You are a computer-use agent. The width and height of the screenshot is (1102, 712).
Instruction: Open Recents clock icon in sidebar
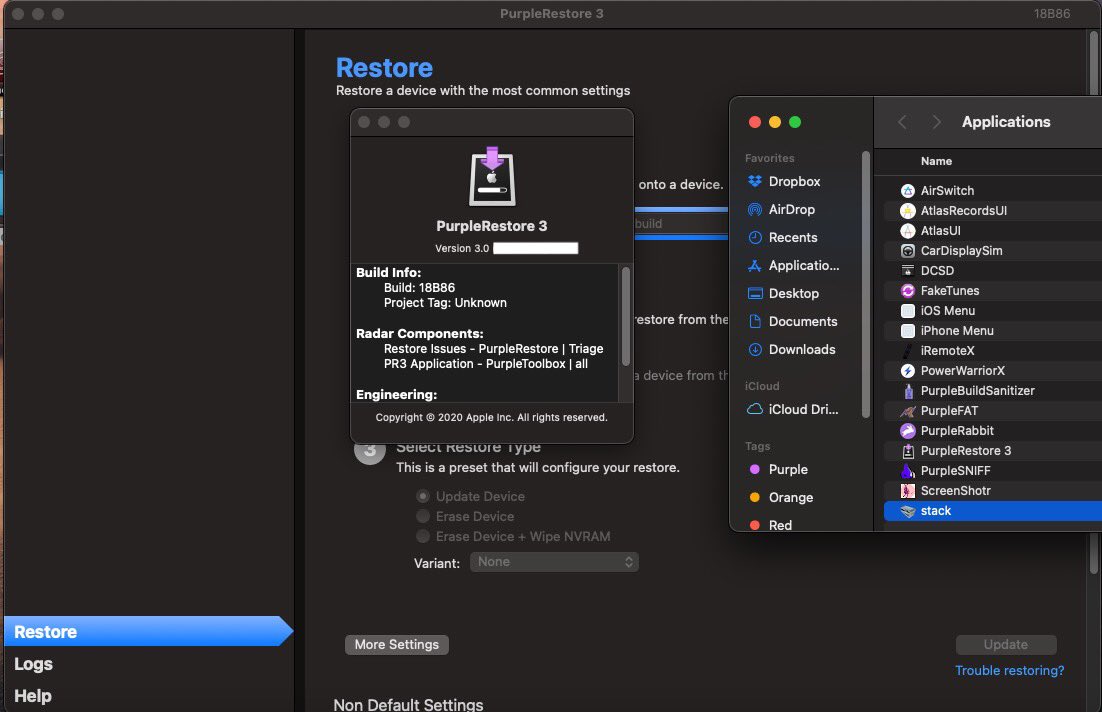(x=755, y=238)
